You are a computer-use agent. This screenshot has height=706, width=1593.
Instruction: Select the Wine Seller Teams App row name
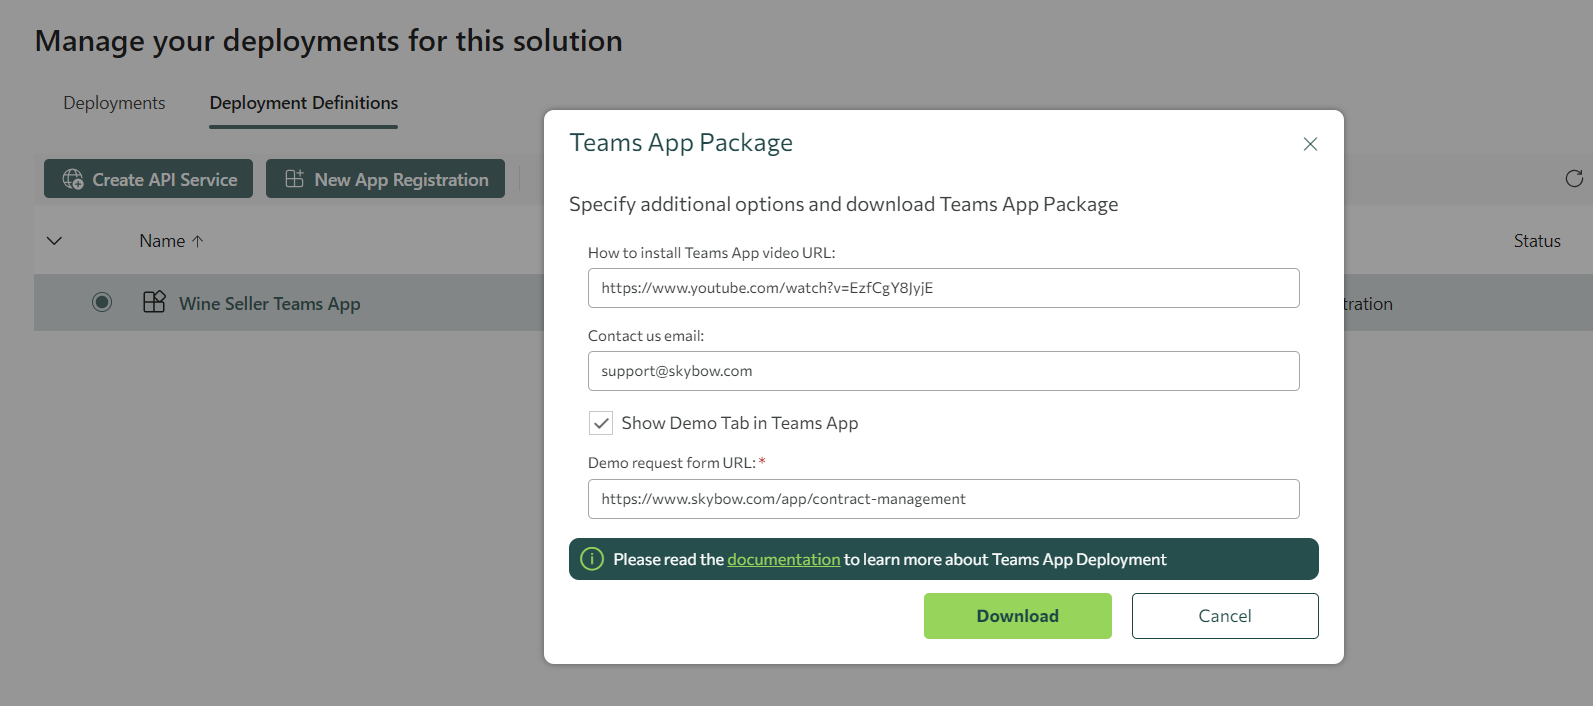(269, 304)
